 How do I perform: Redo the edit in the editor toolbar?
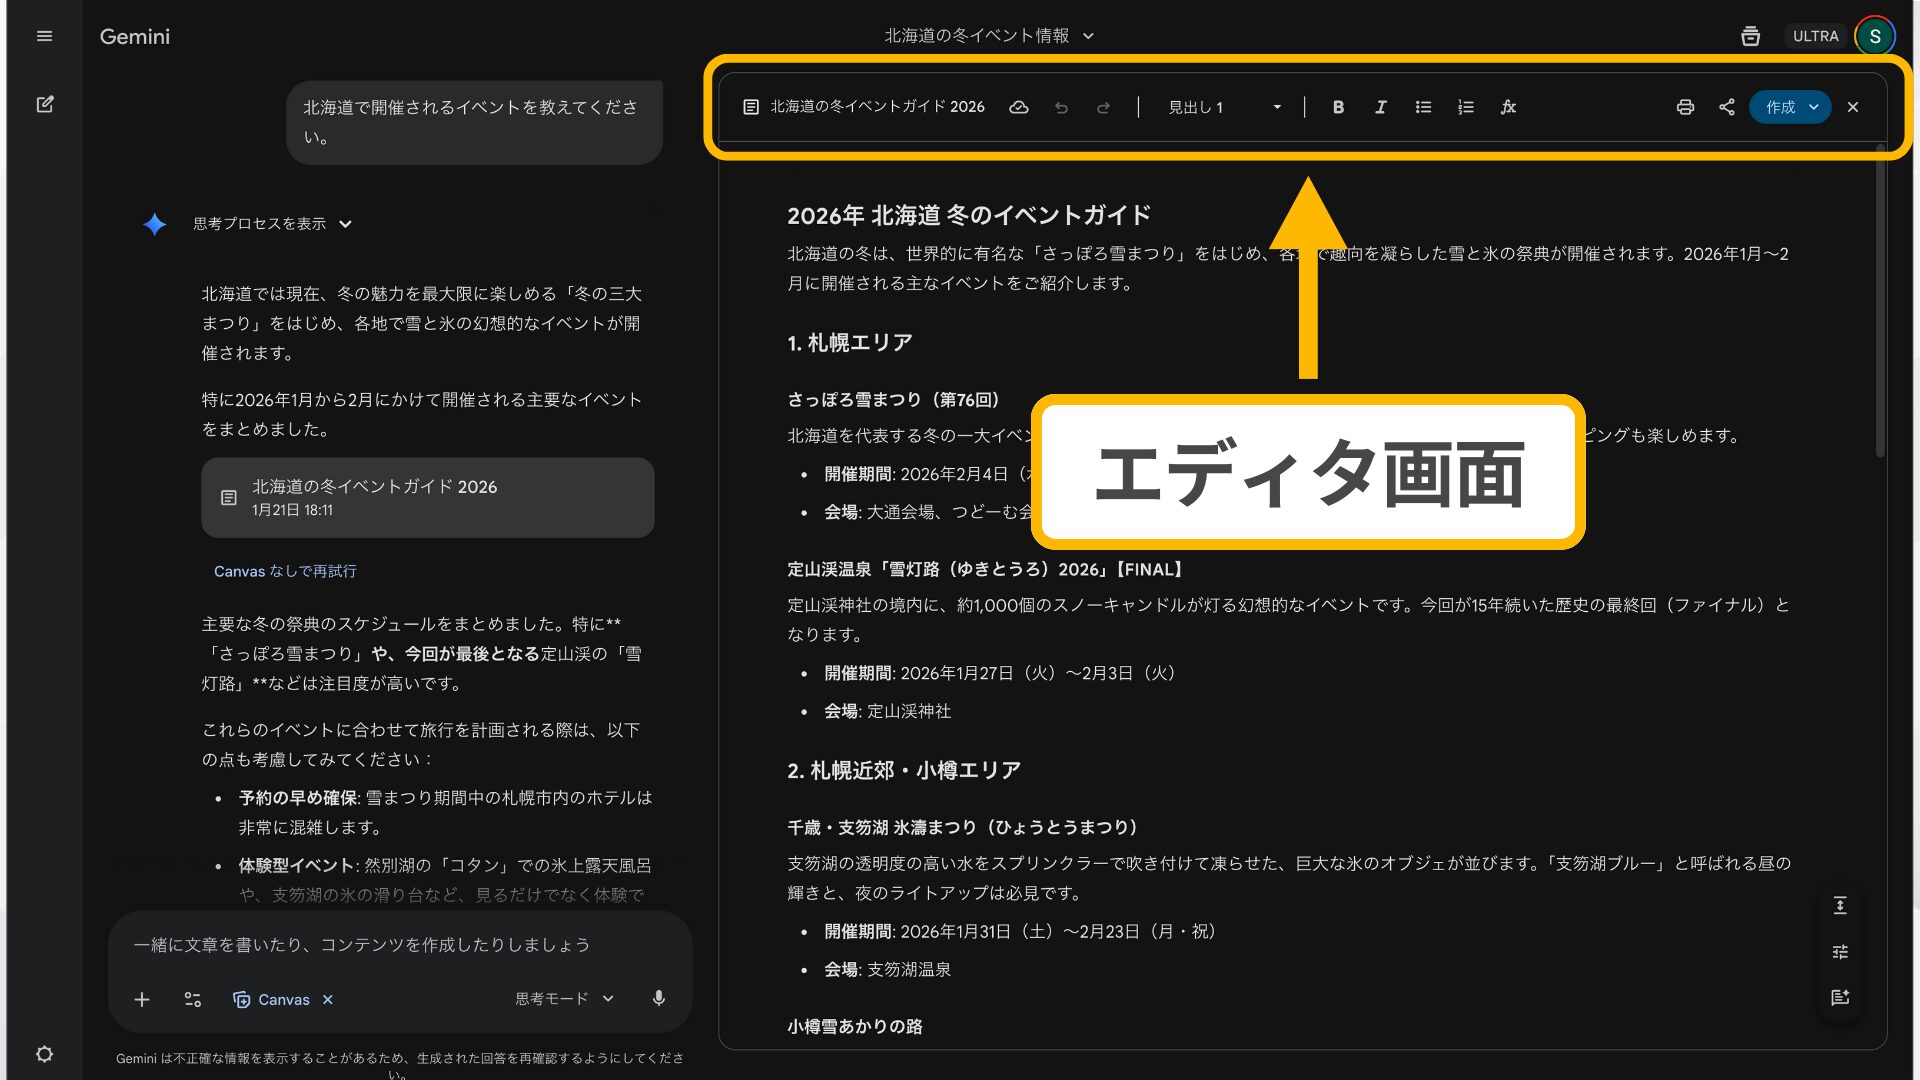1103,107
